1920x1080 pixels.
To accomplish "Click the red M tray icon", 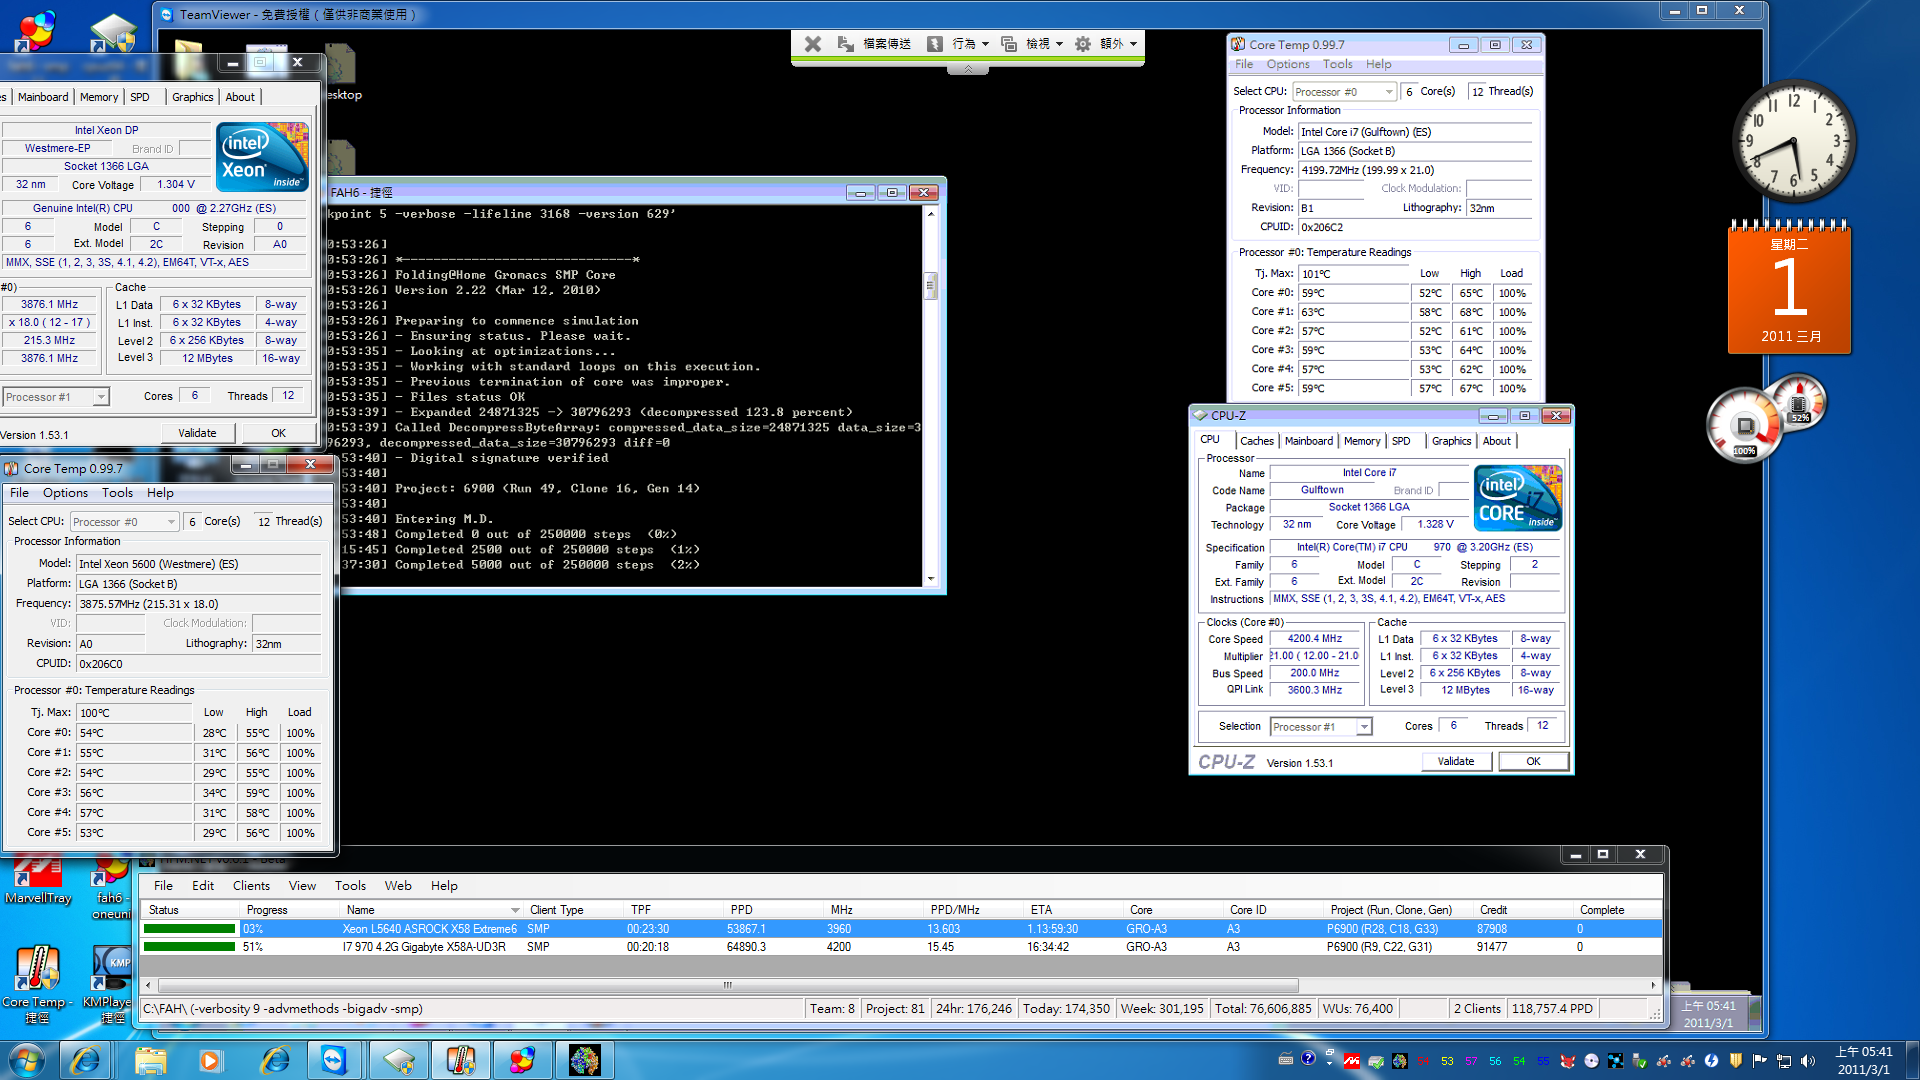I will (1351, 1061).
